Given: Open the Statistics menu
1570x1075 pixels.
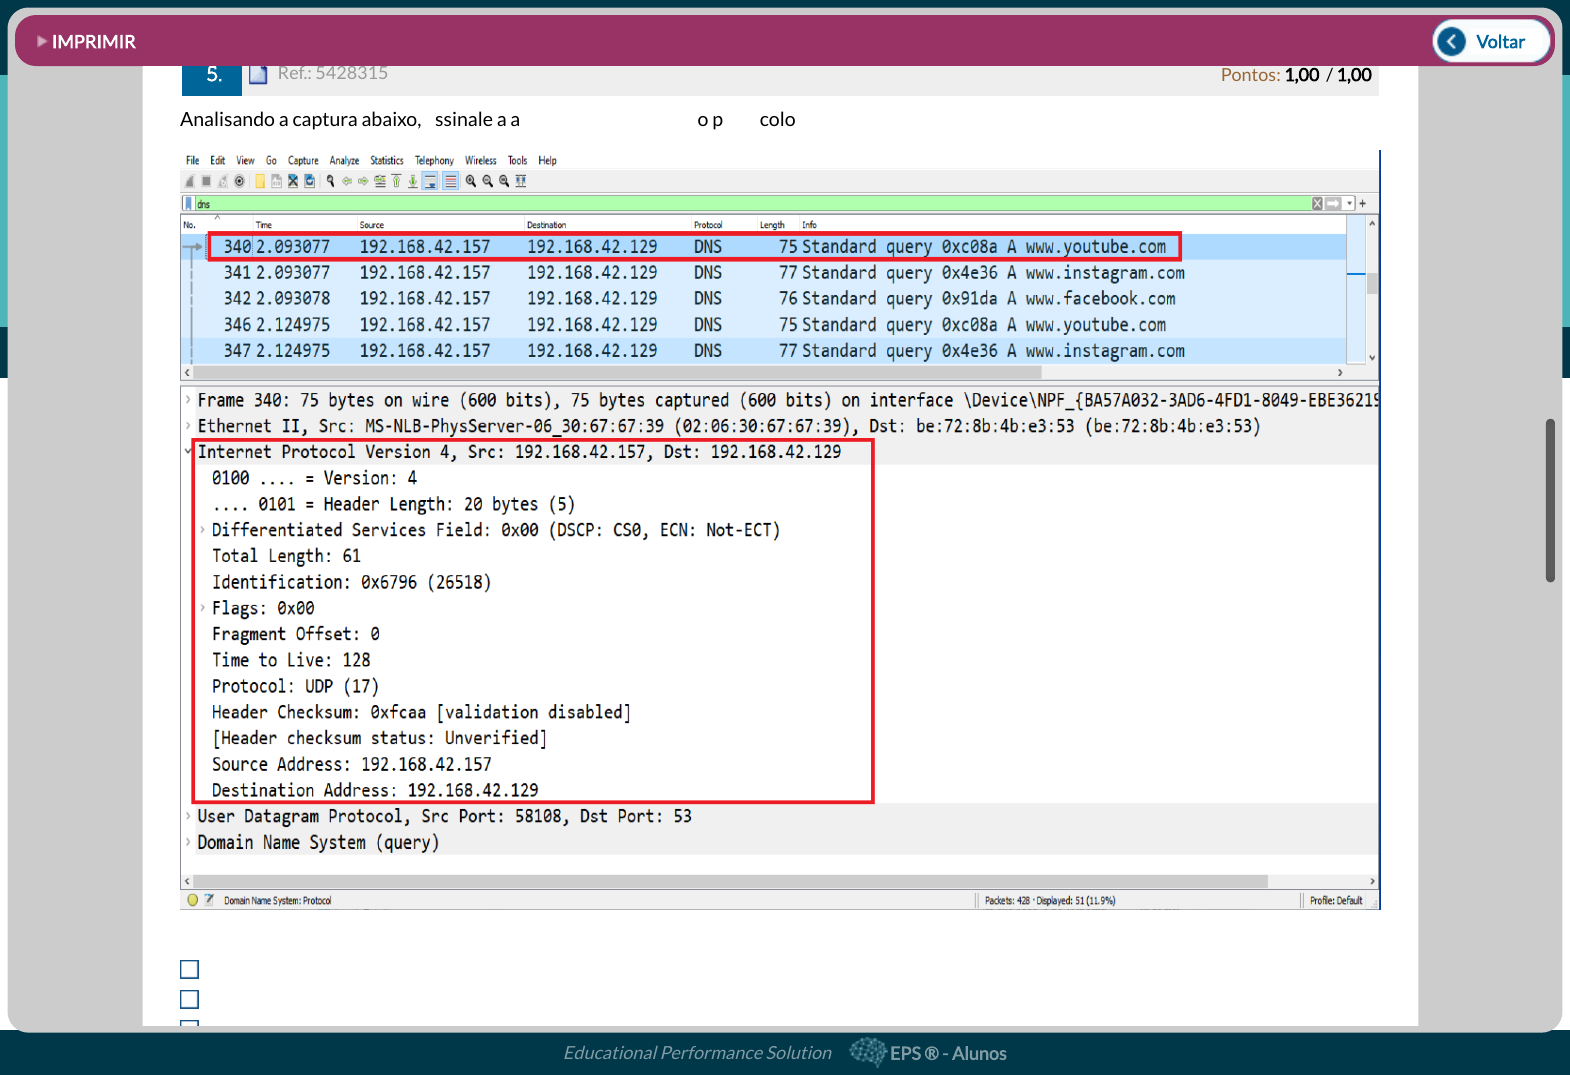Looking at the screenshot, I should tap(386, 160).
